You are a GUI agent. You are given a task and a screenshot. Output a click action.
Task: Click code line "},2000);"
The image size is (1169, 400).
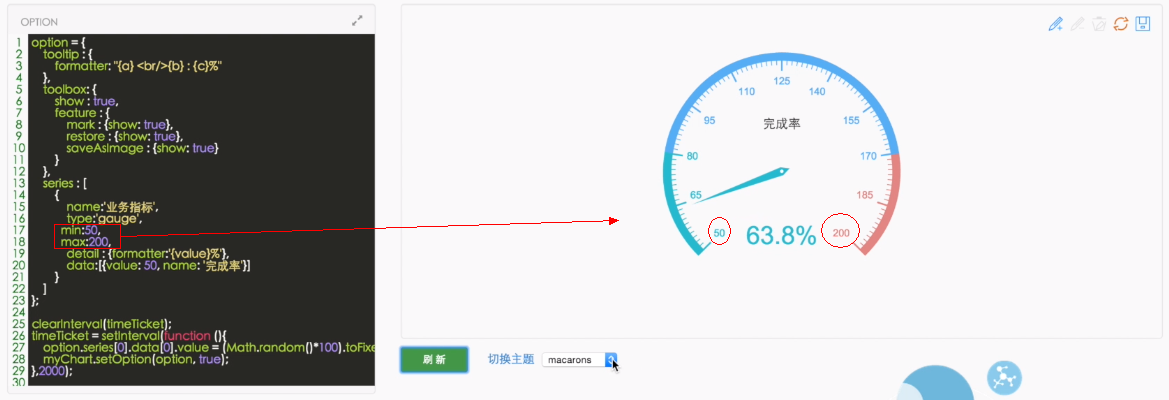tap(52, 371)
